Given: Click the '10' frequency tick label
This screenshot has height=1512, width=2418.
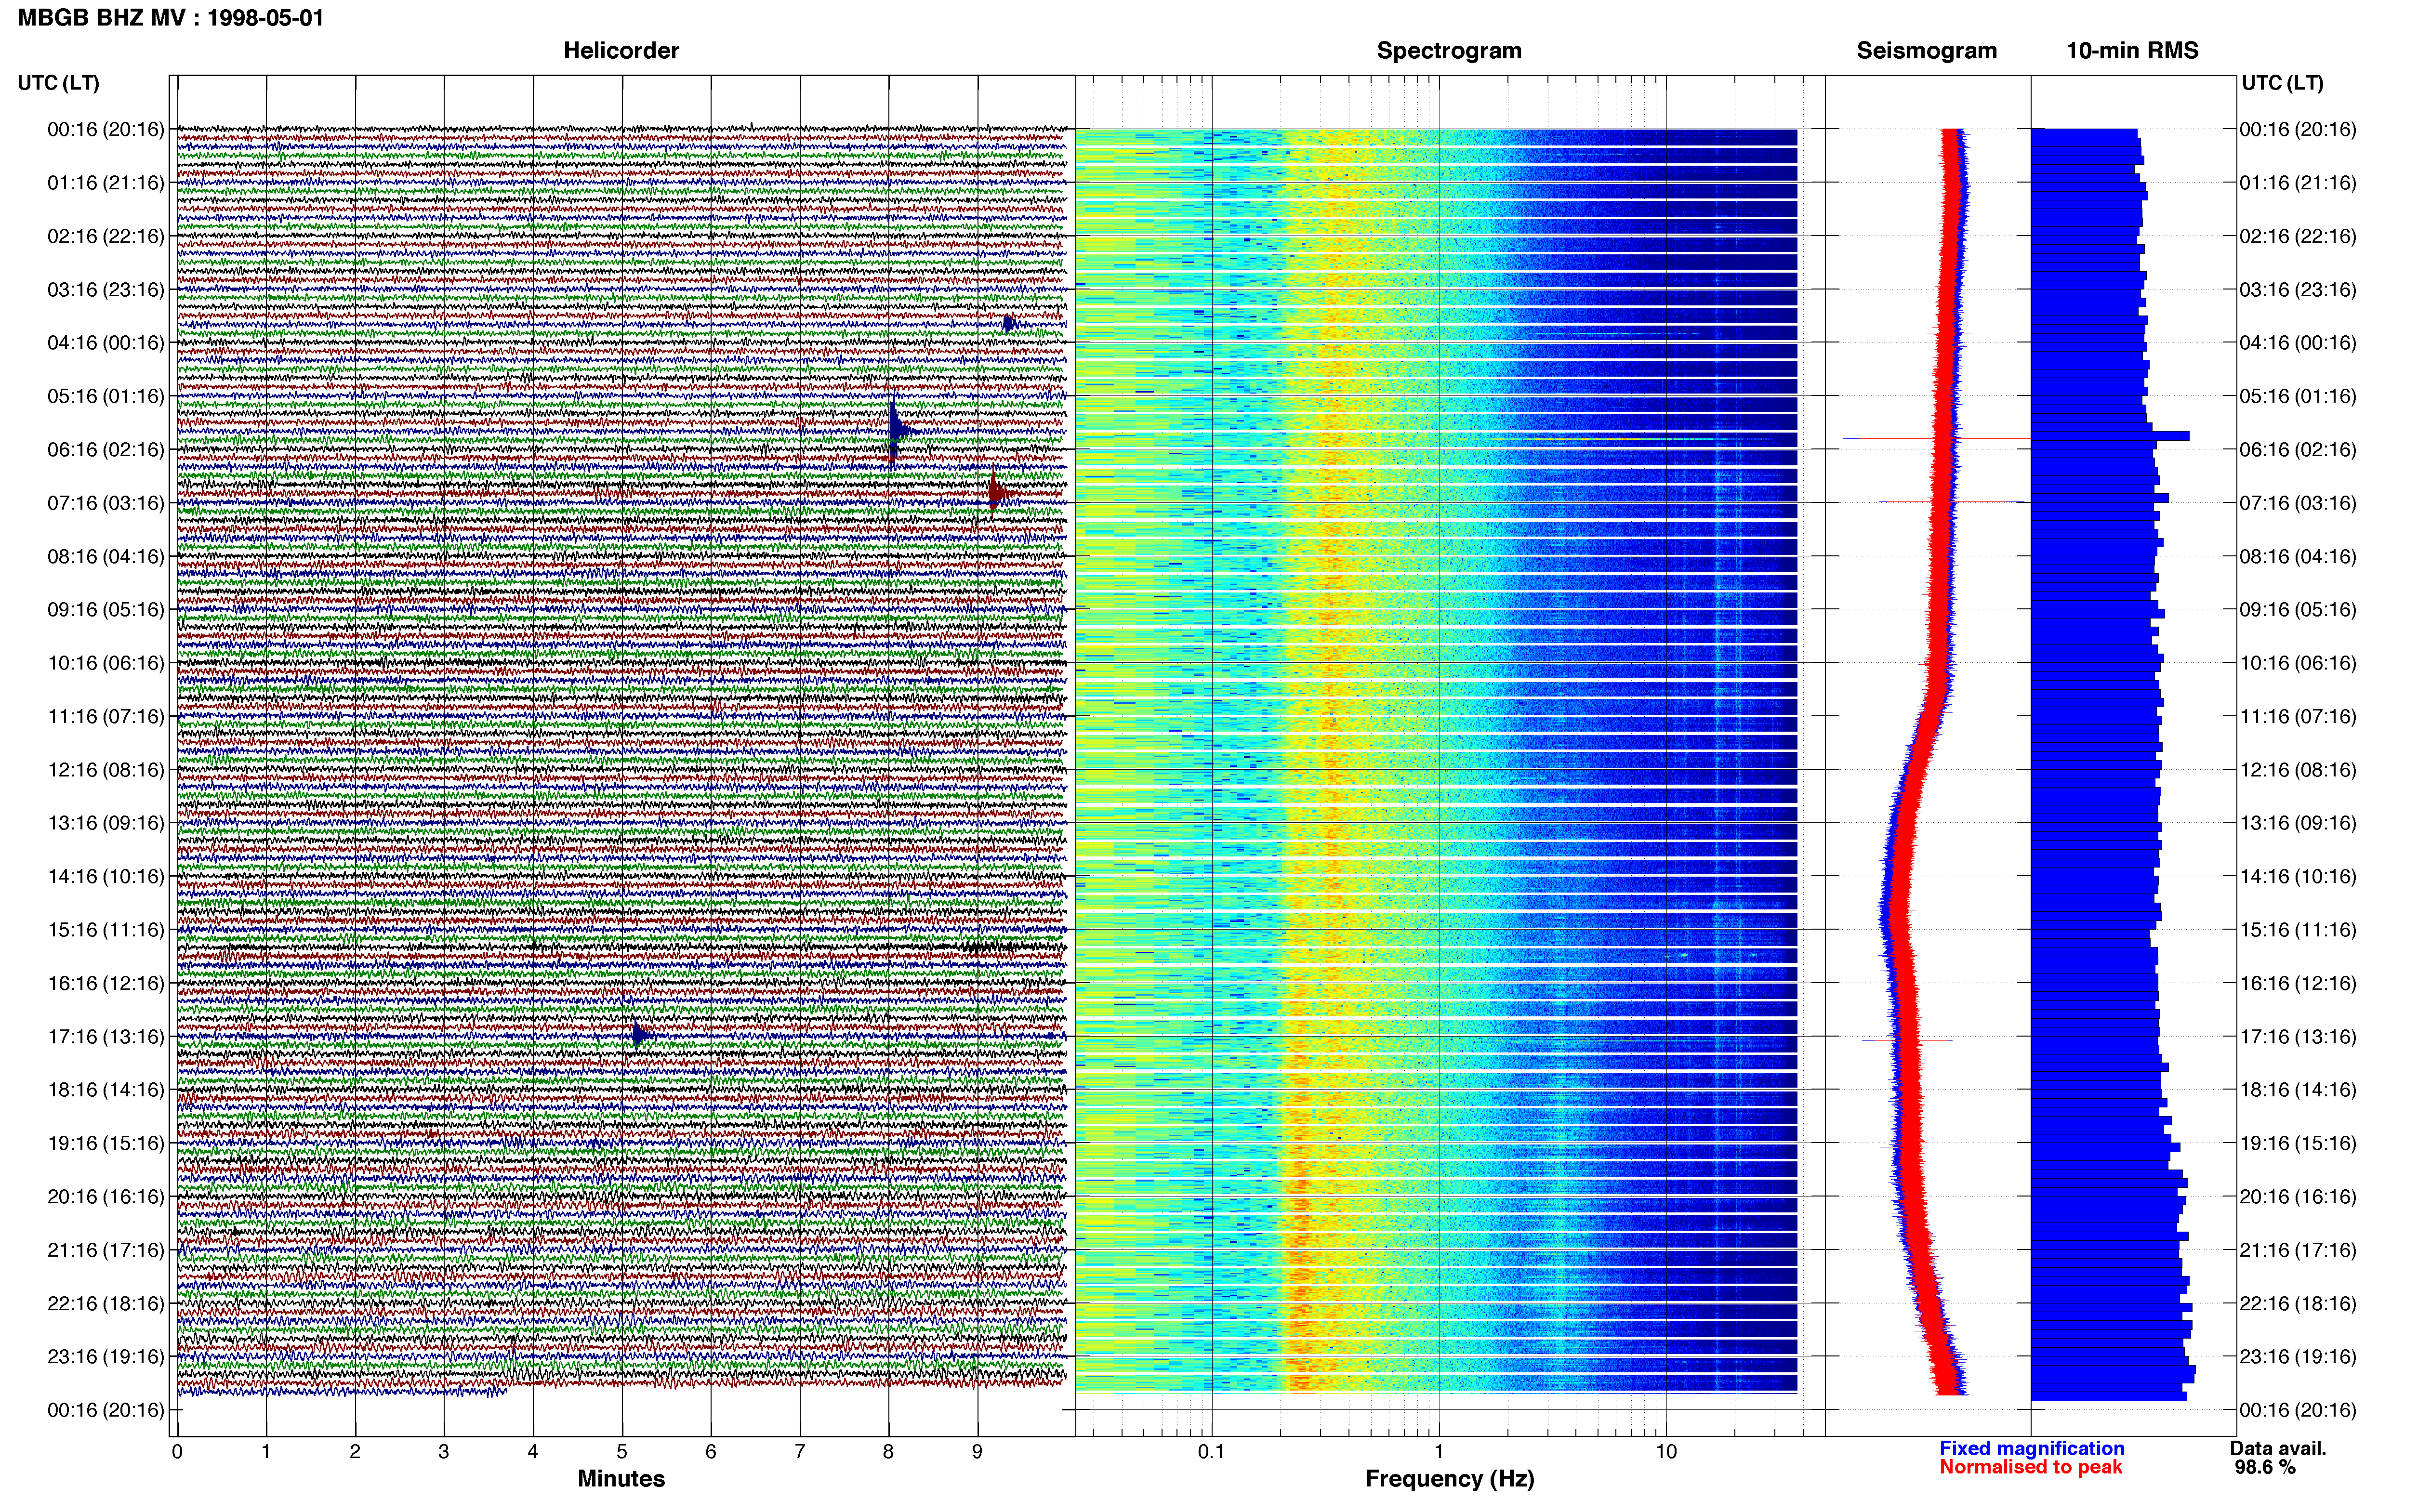Looking at the screenshot, I should pos(1666,1451).
